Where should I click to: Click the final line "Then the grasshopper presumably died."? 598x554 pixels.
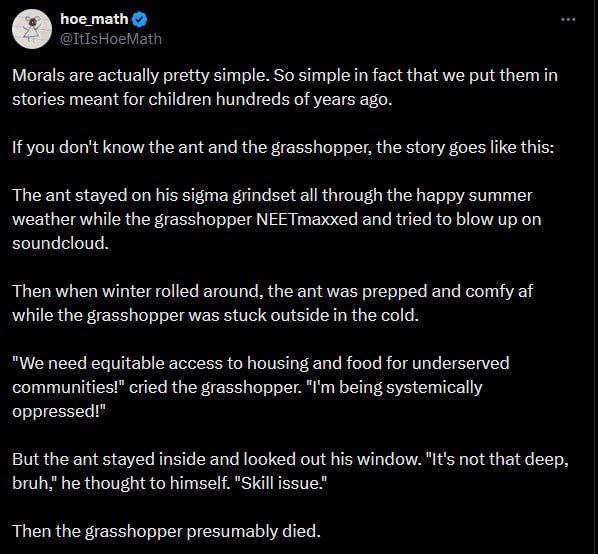click(166, 531)
